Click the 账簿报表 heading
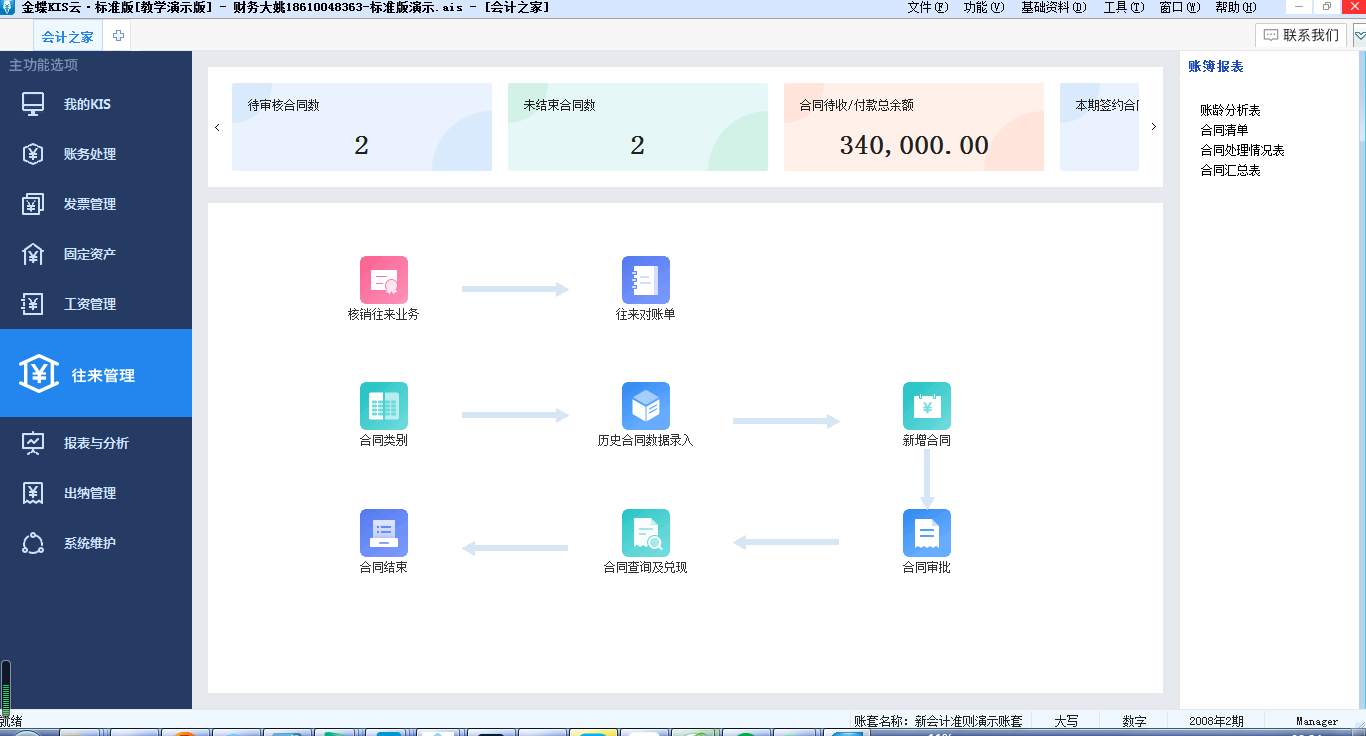 1216,67
